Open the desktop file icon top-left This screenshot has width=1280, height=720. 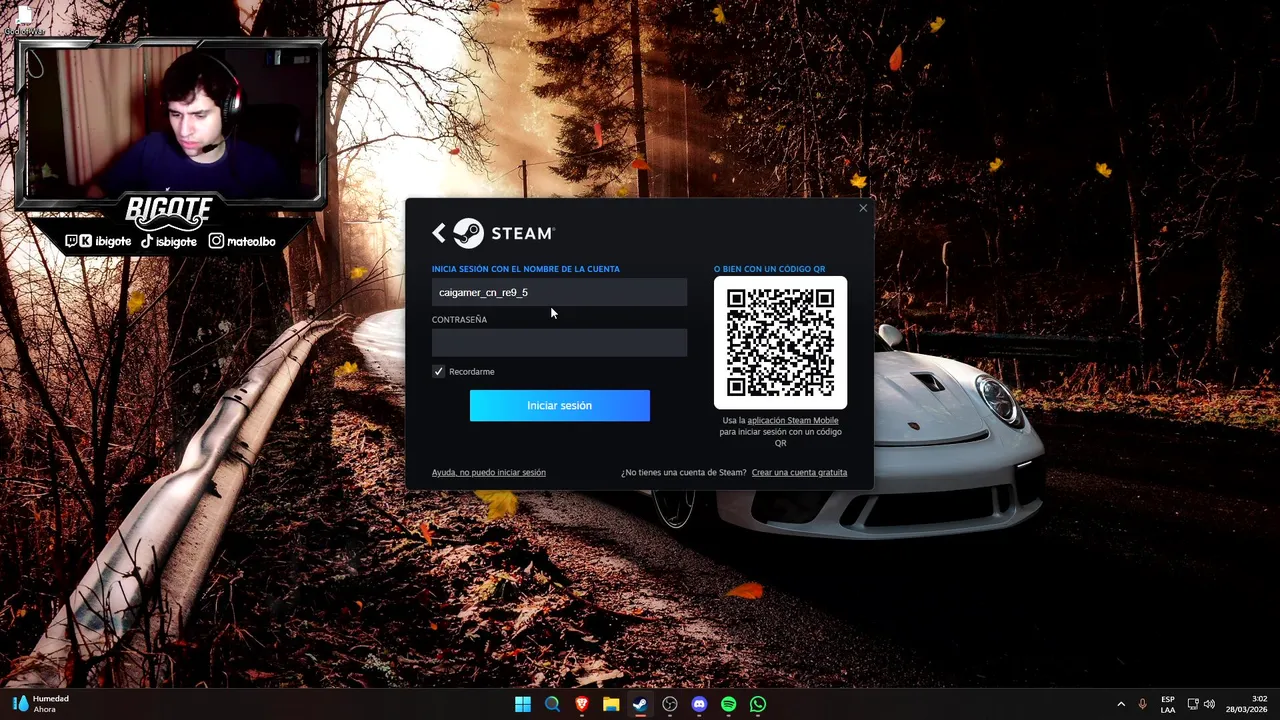coord(24,20)
